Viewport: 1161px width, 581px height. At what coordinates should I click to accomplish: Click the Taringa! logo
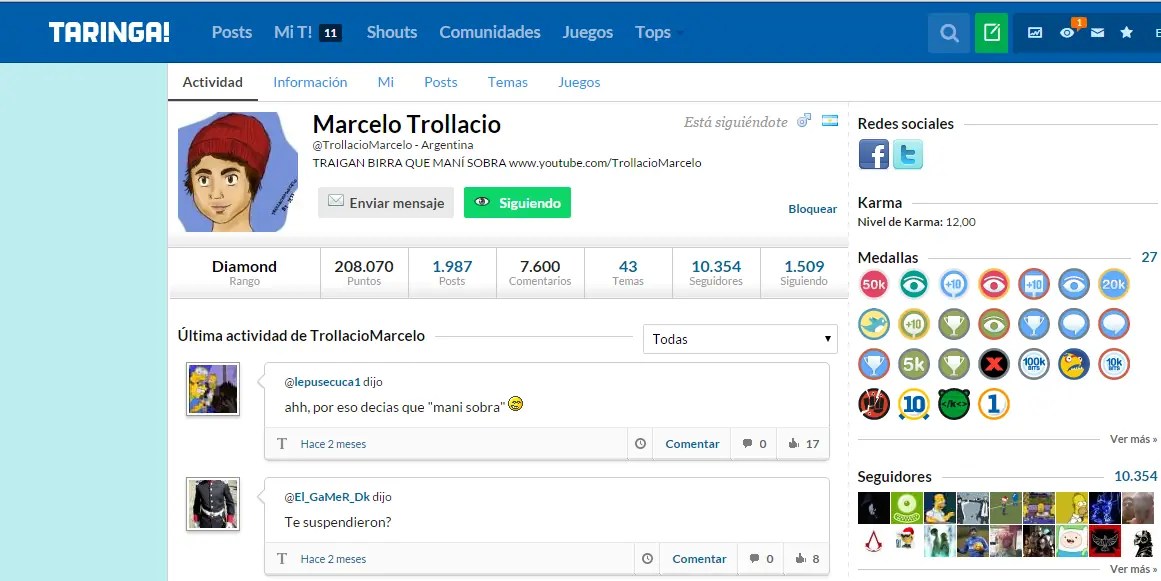coord(110,32)
